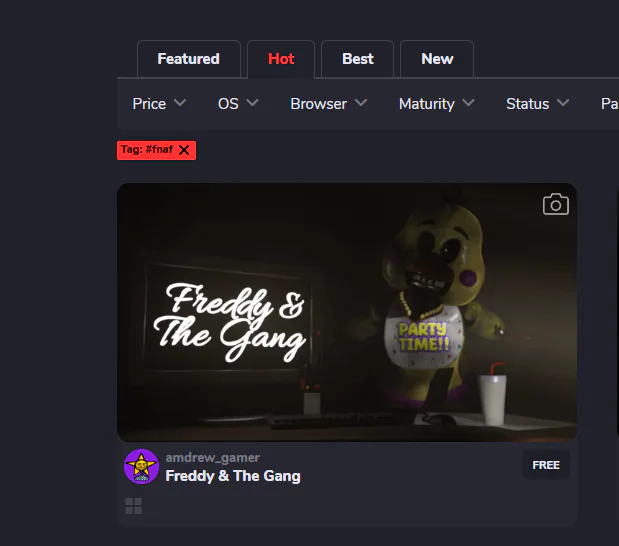Open the Freddy & The Gang title link

[233, 476]
